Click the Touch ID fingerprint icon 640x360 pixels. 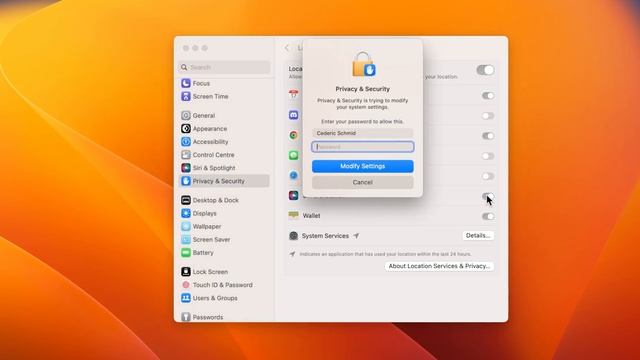pos(186,284)
